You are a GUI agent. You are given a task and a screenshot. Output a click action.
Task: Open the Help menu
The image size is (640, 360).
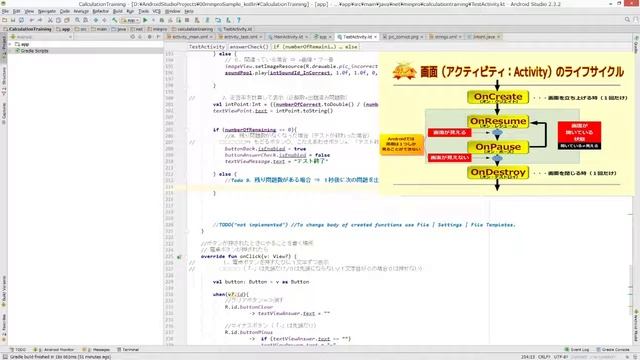click(189, 11)
